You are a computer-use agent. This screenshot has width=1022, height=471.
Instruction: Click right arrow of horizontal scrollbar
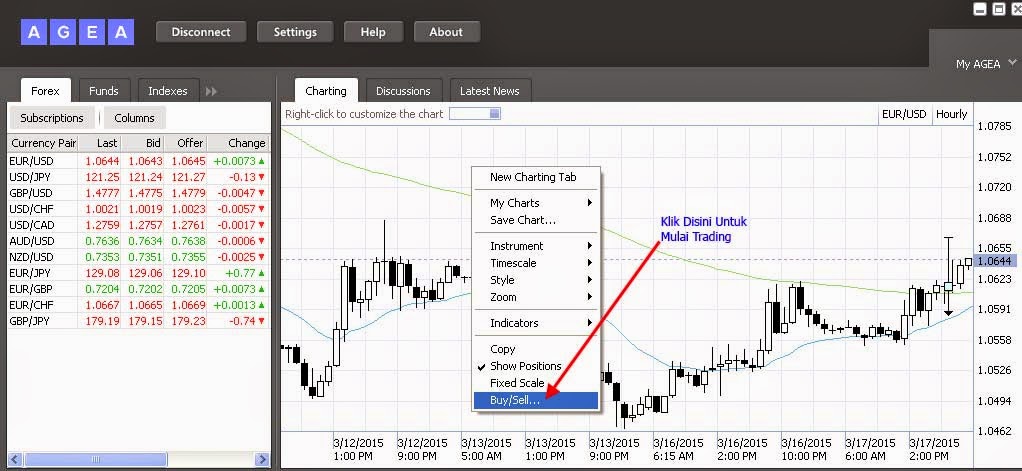pyautogui.click(x=262, y=459)
